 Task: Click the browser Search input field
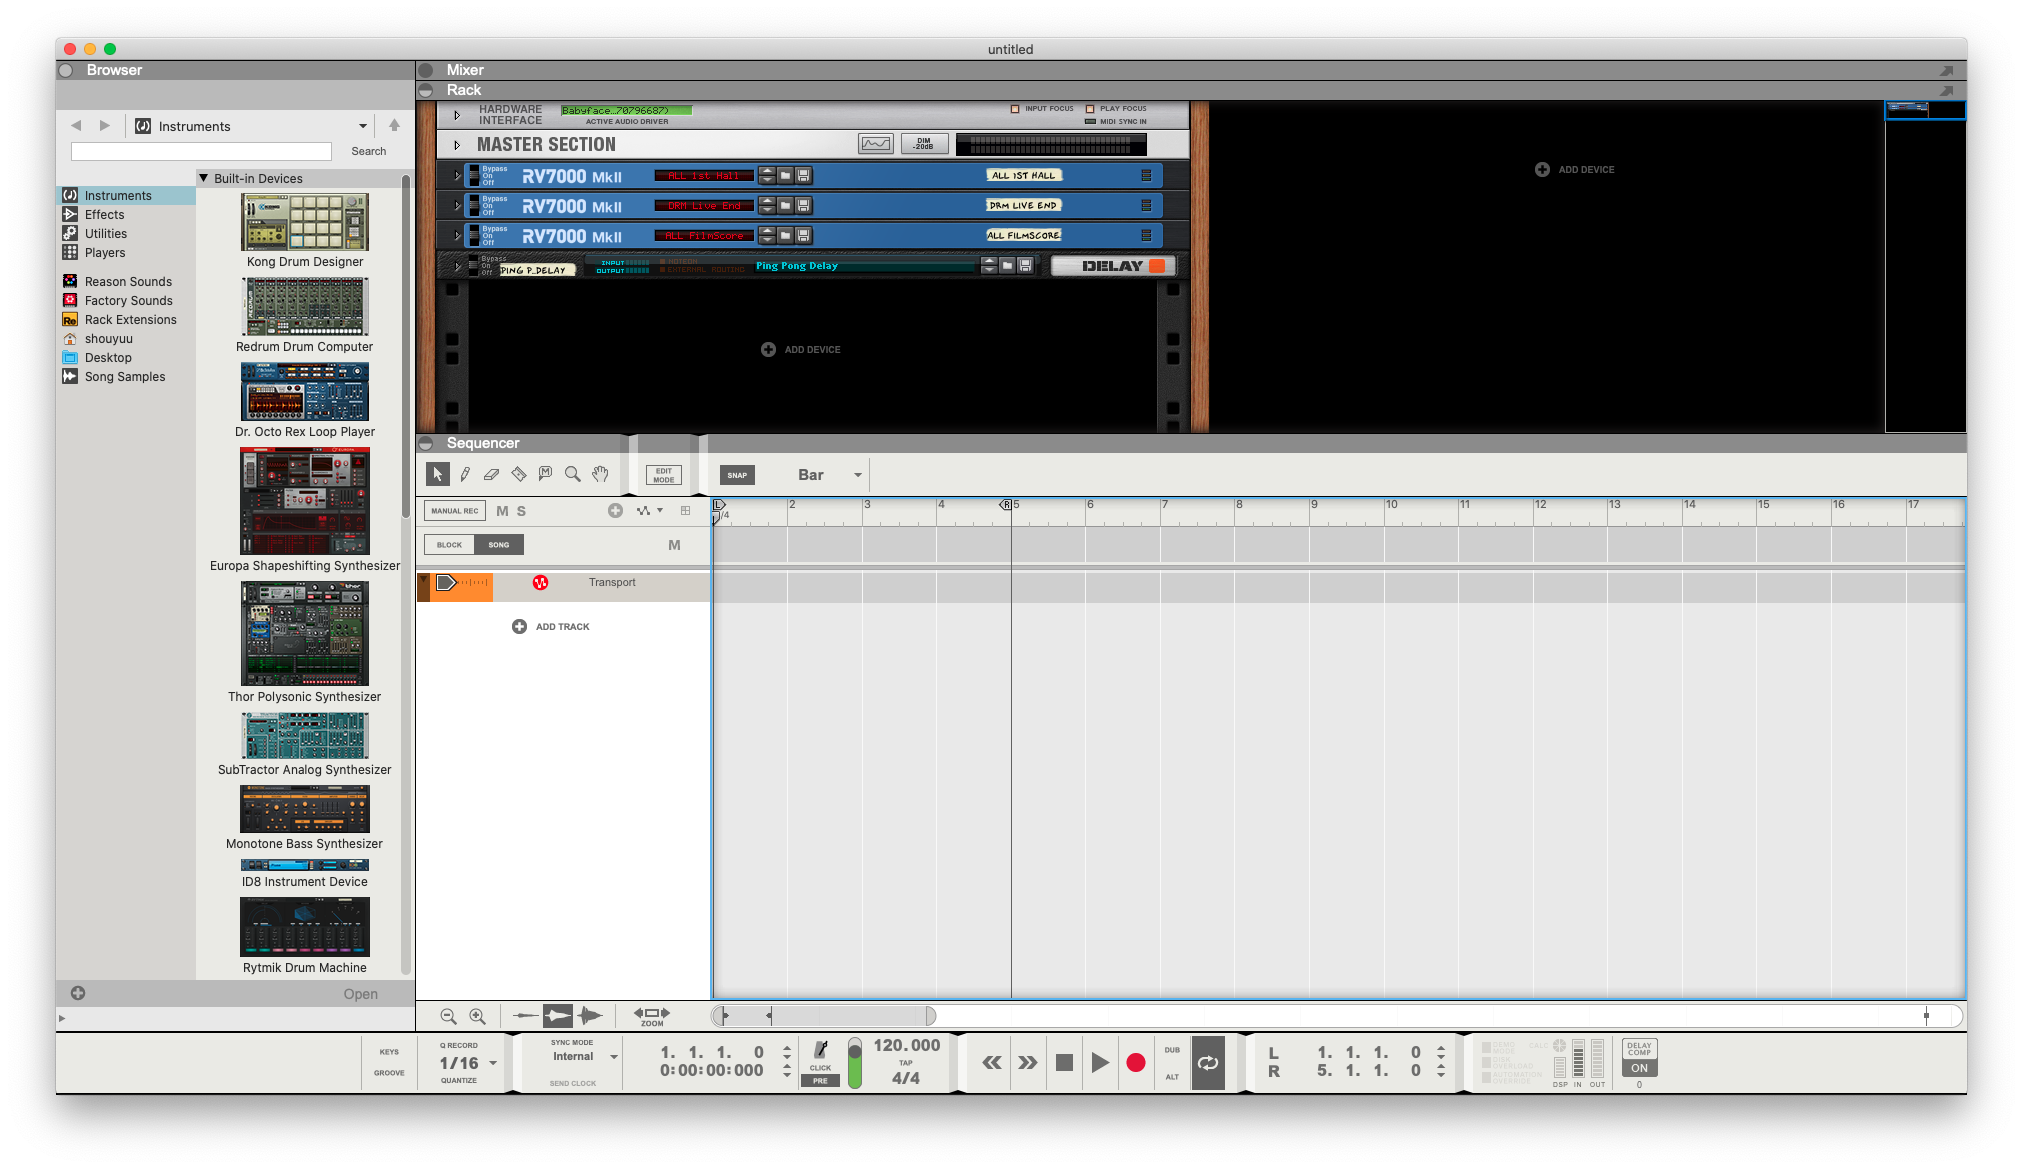pyautogui.click(x=201, y=151)
